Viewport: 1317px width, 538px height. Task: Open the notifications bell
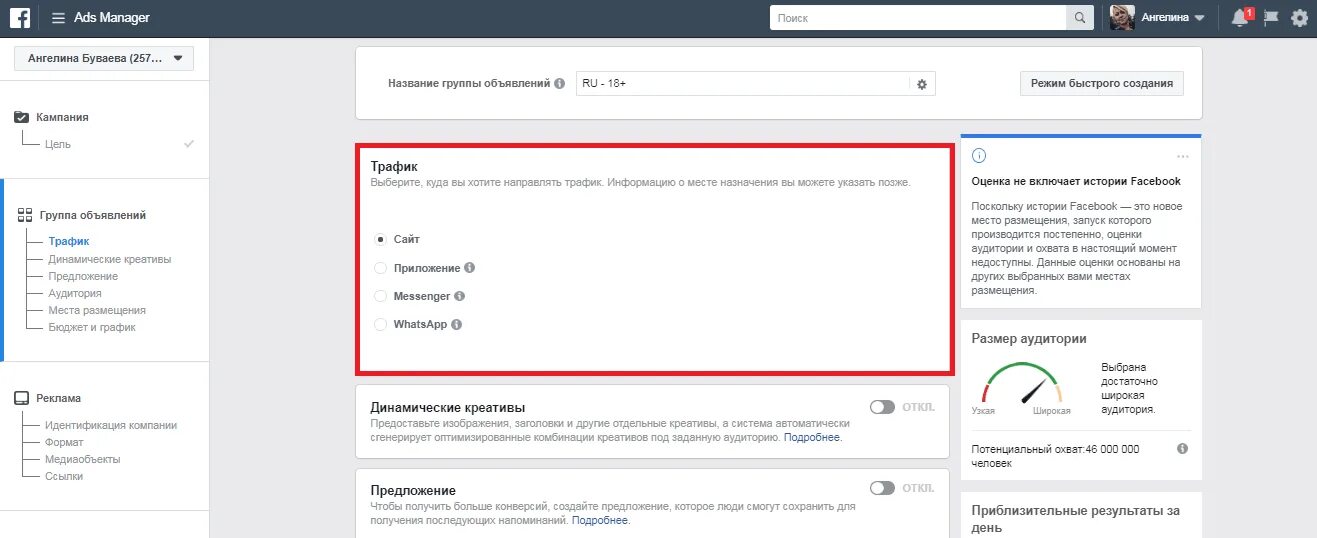point(1241,17)
